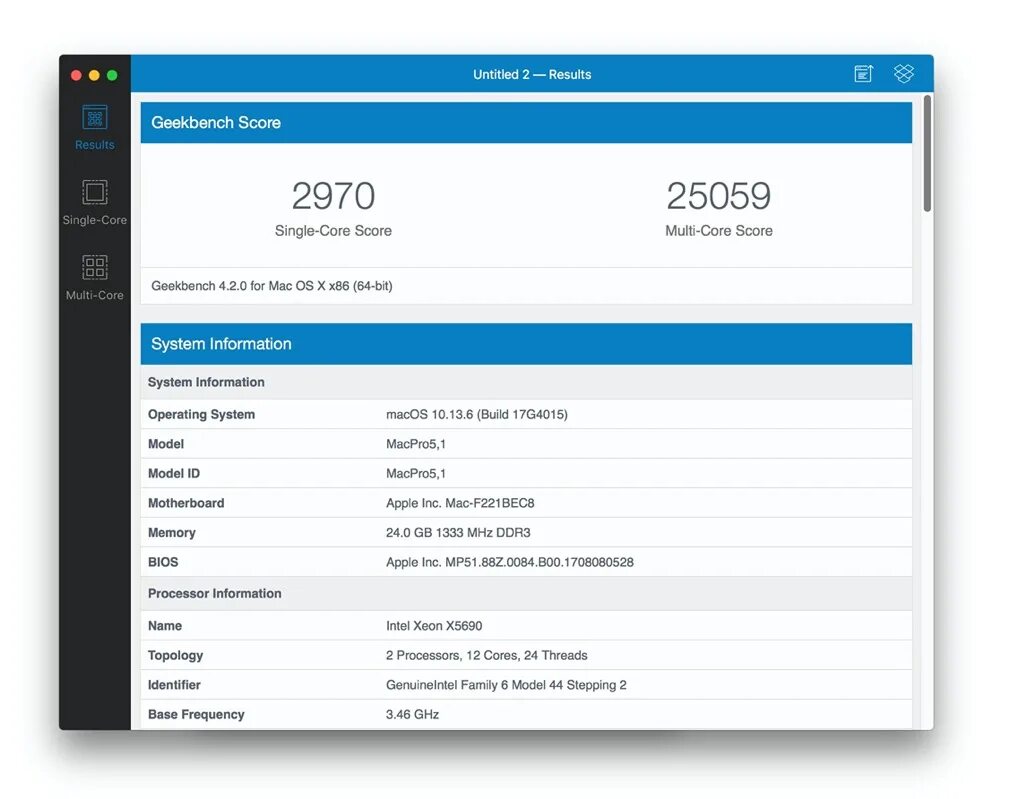Click the blue System Information header bar
This screenshot has height=799, width=1009.
[x=526, y=344]
